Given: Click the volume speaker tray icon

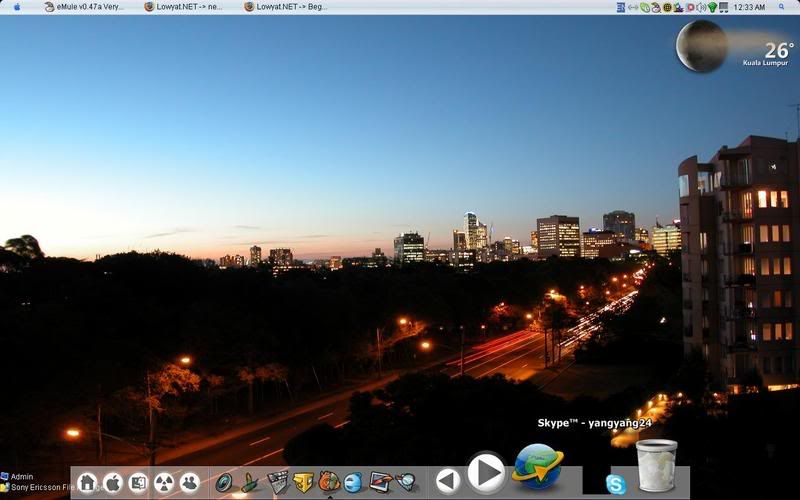Looking at the screenshot, I should coord(701,7).
